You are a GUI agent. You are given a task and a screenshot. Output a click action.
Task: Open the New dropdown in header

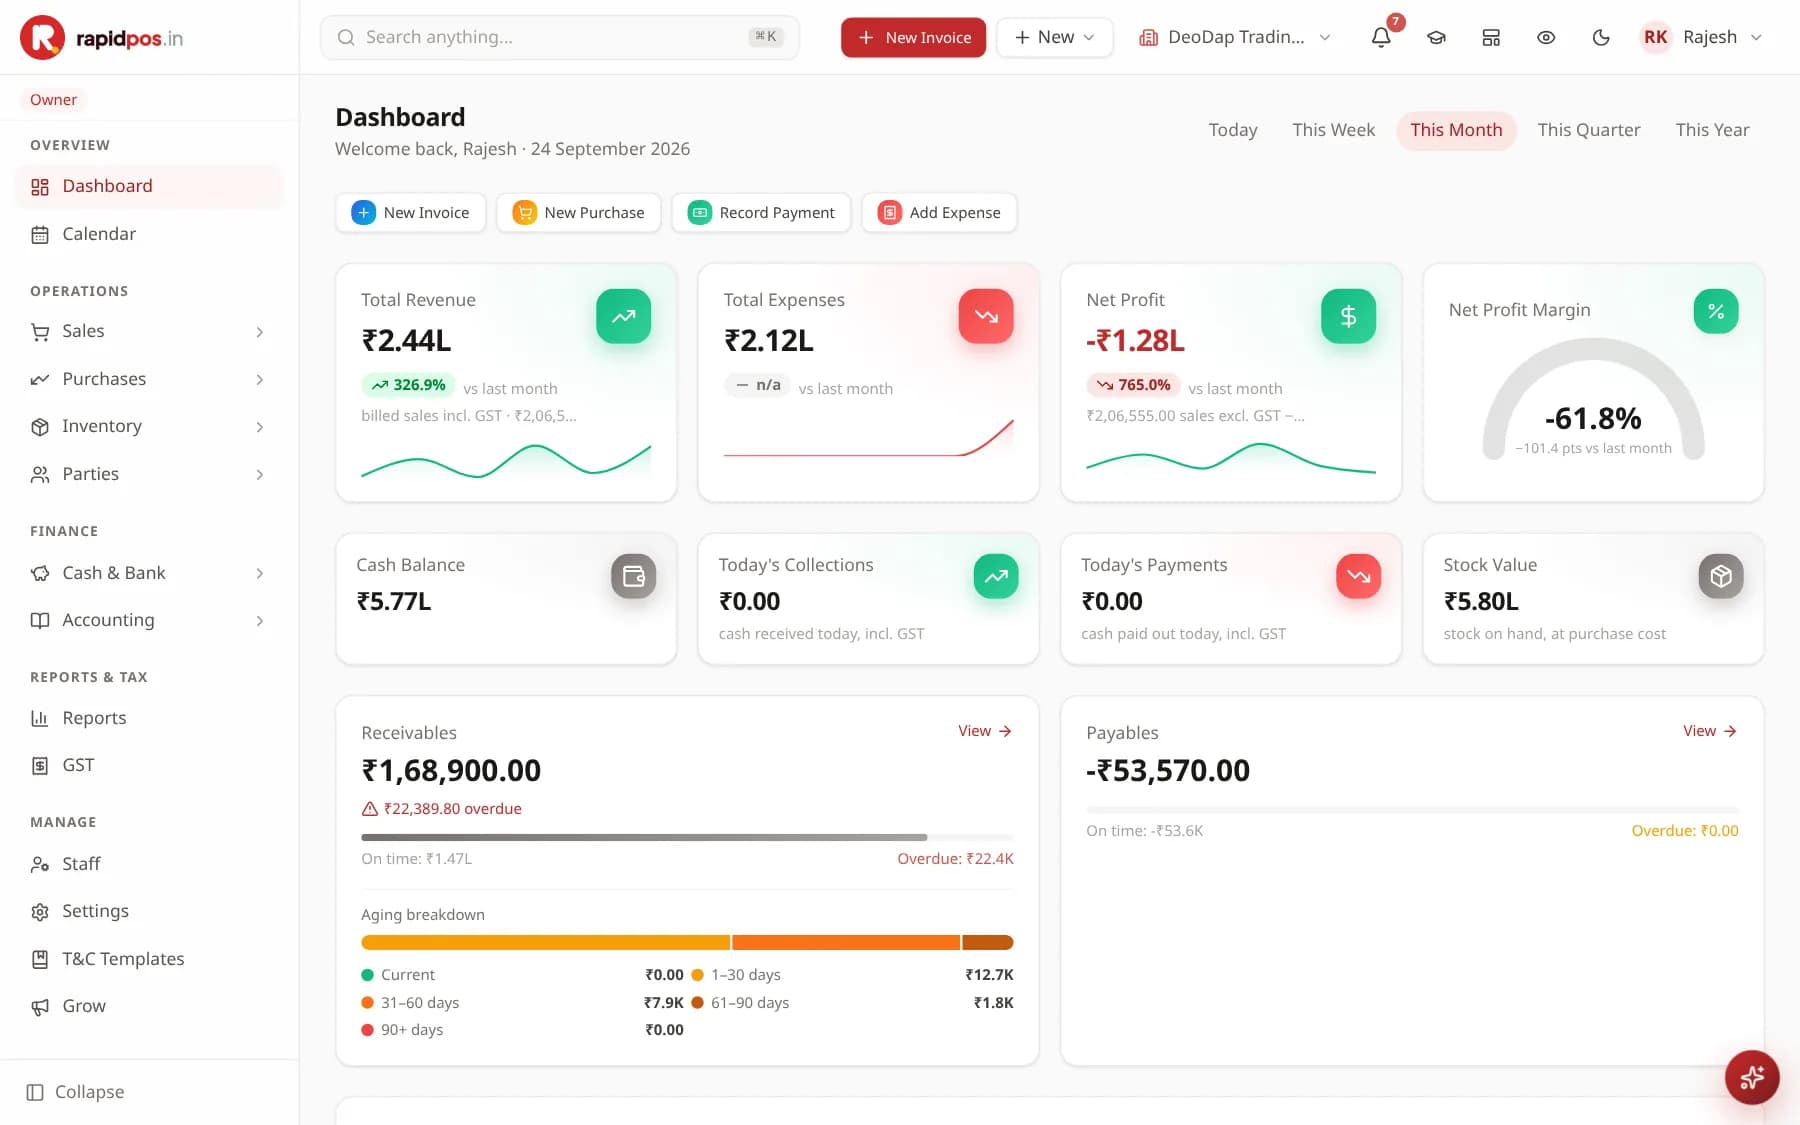pos(1054,37)
